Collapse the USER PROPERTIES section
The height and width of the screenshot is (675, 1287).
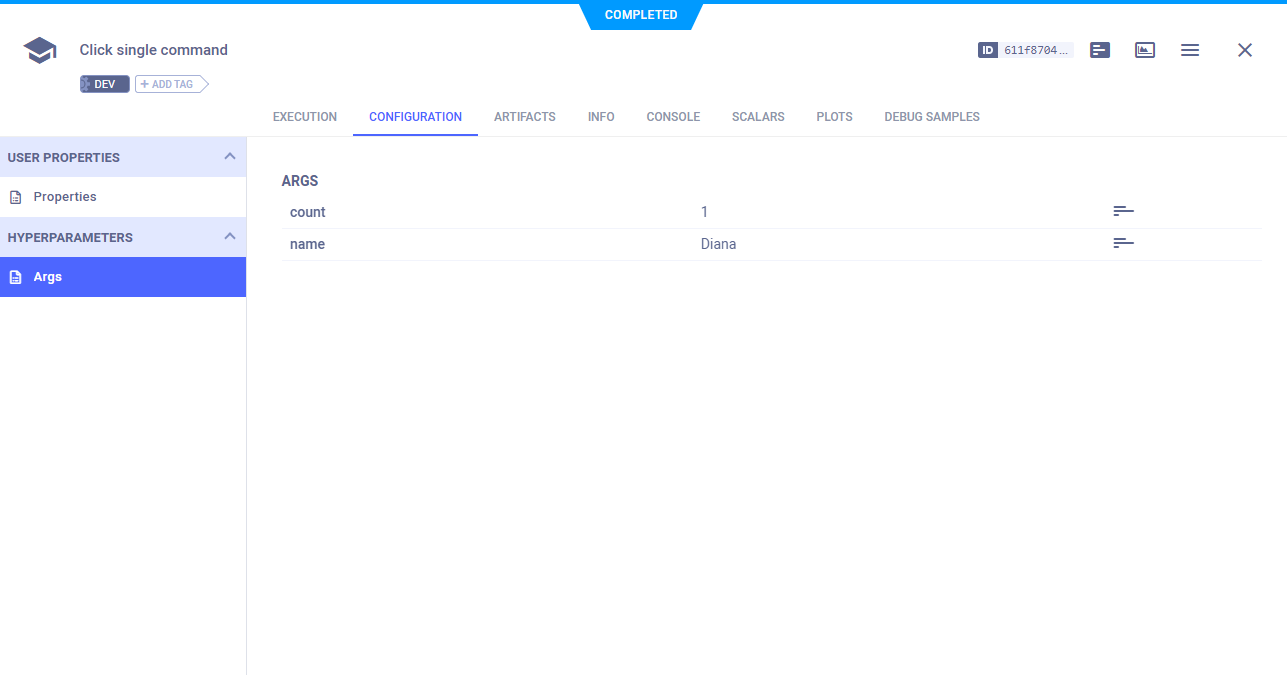231,157
